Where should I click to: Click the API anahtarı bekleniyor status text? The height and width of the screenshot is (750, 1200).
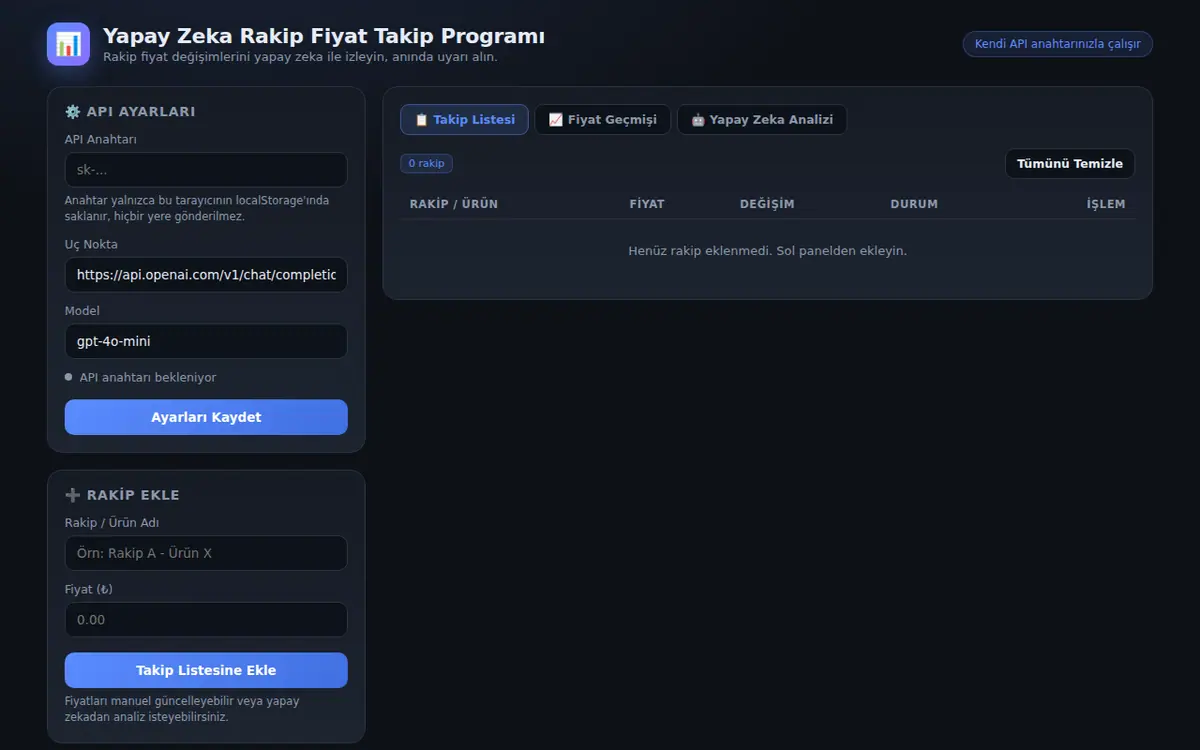click(148, 377)
